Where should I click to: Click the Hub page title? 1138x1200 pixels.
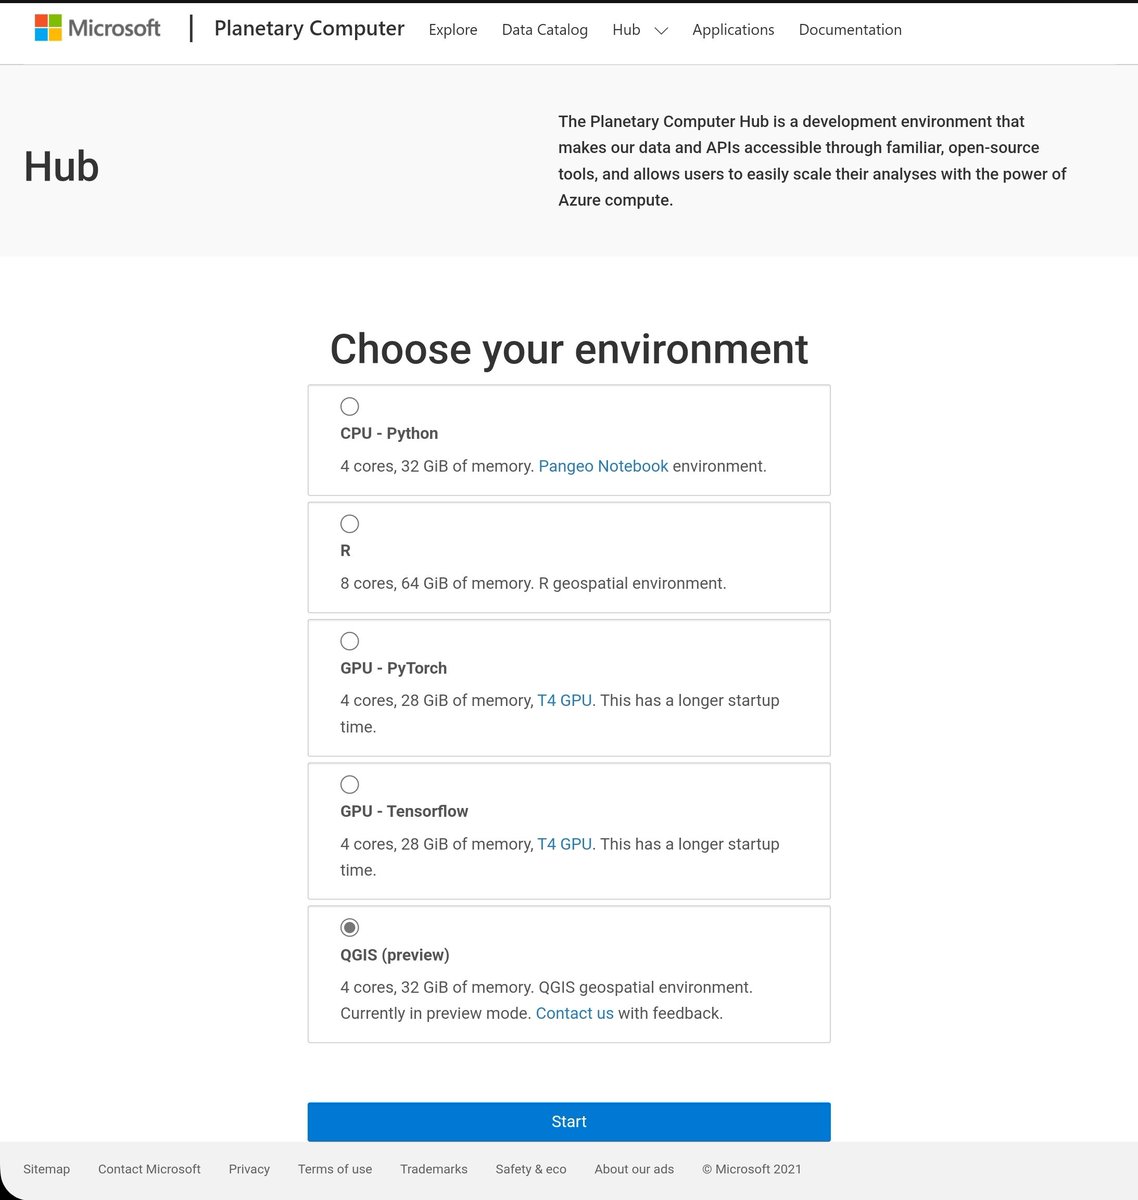click(61, 167)
